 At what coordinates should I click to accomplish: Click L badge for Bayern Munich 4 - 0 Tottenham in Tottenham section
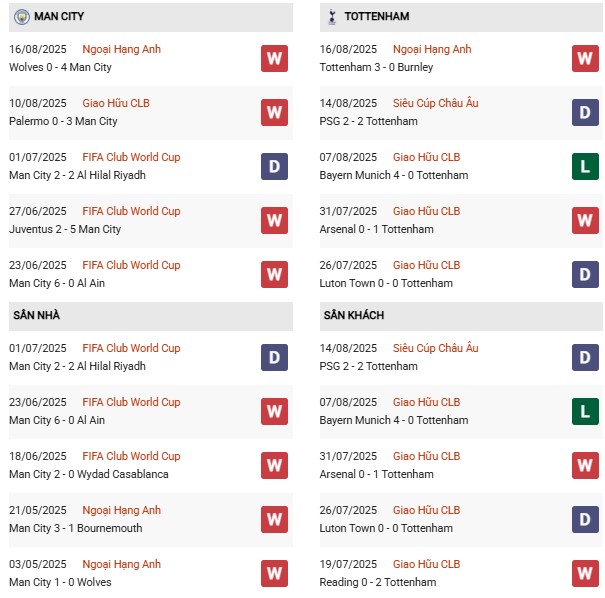click(x=584, y=166)
